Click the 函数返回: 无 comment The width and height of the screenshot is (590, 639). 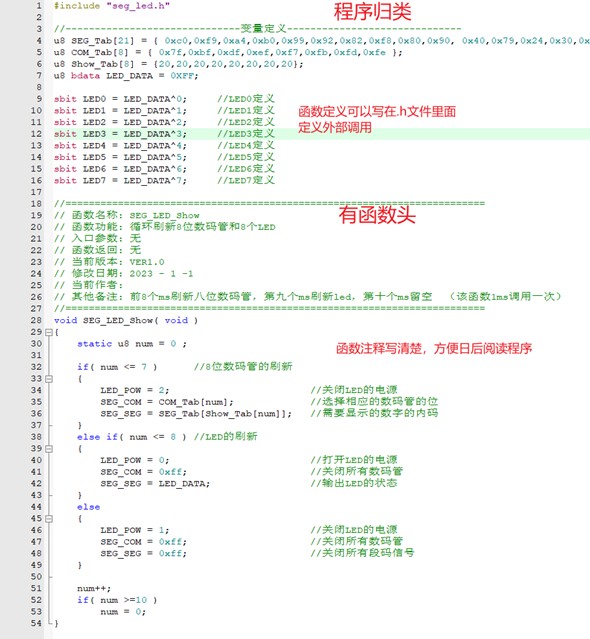point(97,250)
